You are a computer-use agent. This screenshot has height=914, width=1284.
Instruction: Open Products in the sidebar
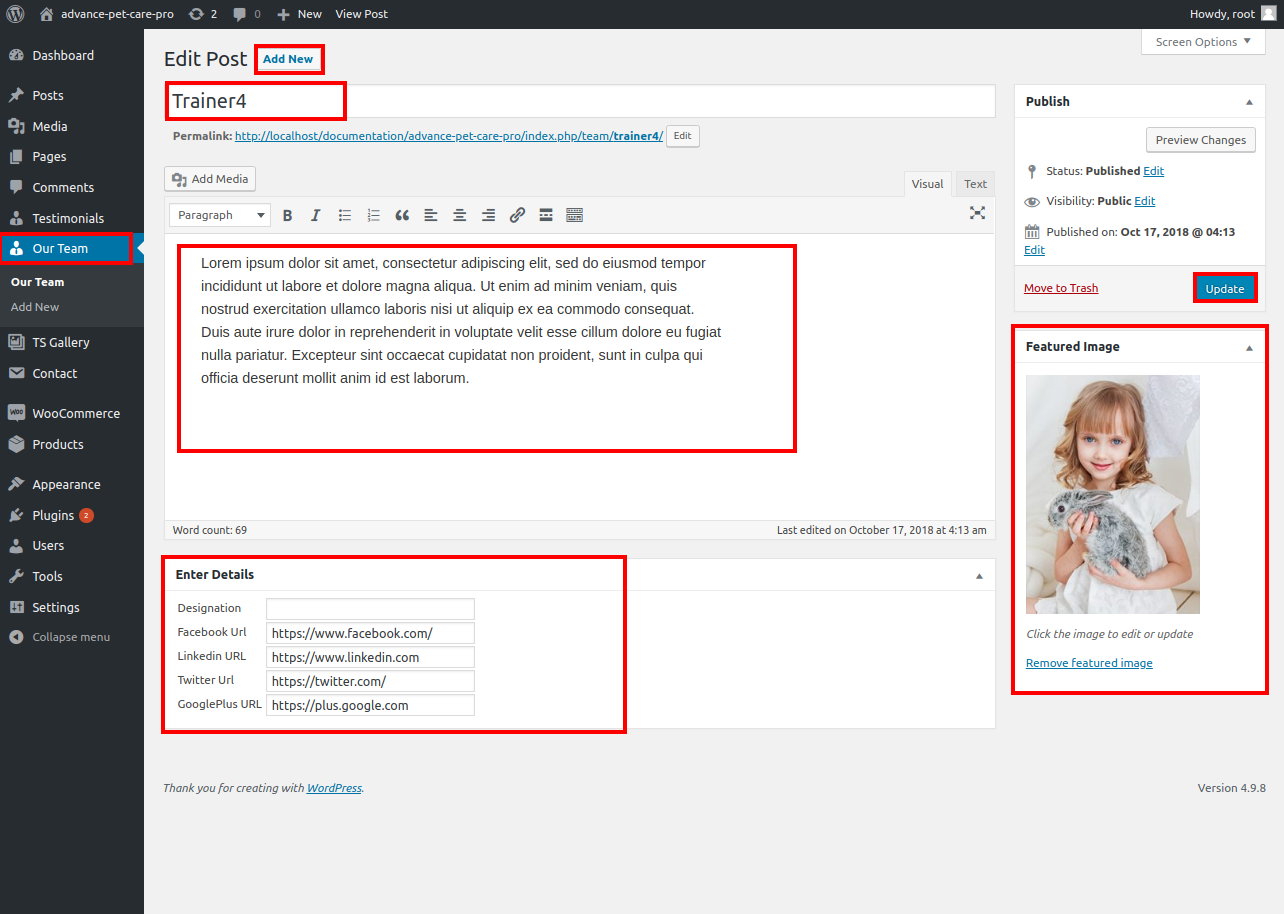[x=72, y=445]
